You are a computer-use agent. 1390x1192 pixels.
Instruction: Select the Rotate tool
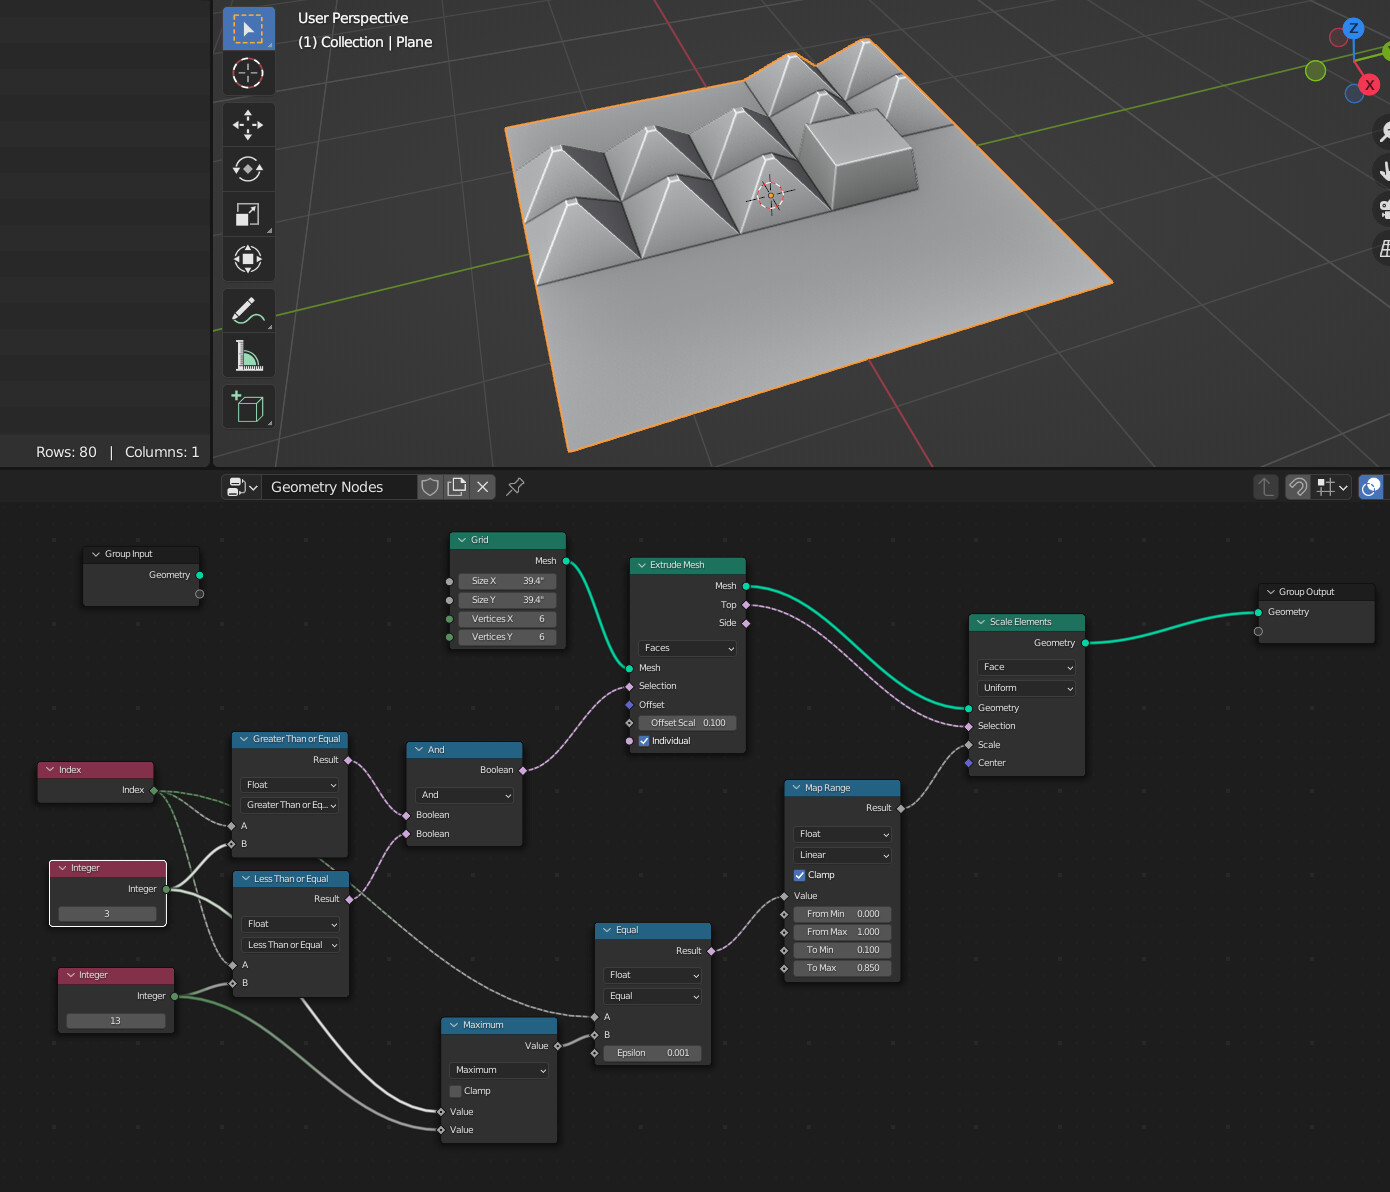tap(248, 169)
